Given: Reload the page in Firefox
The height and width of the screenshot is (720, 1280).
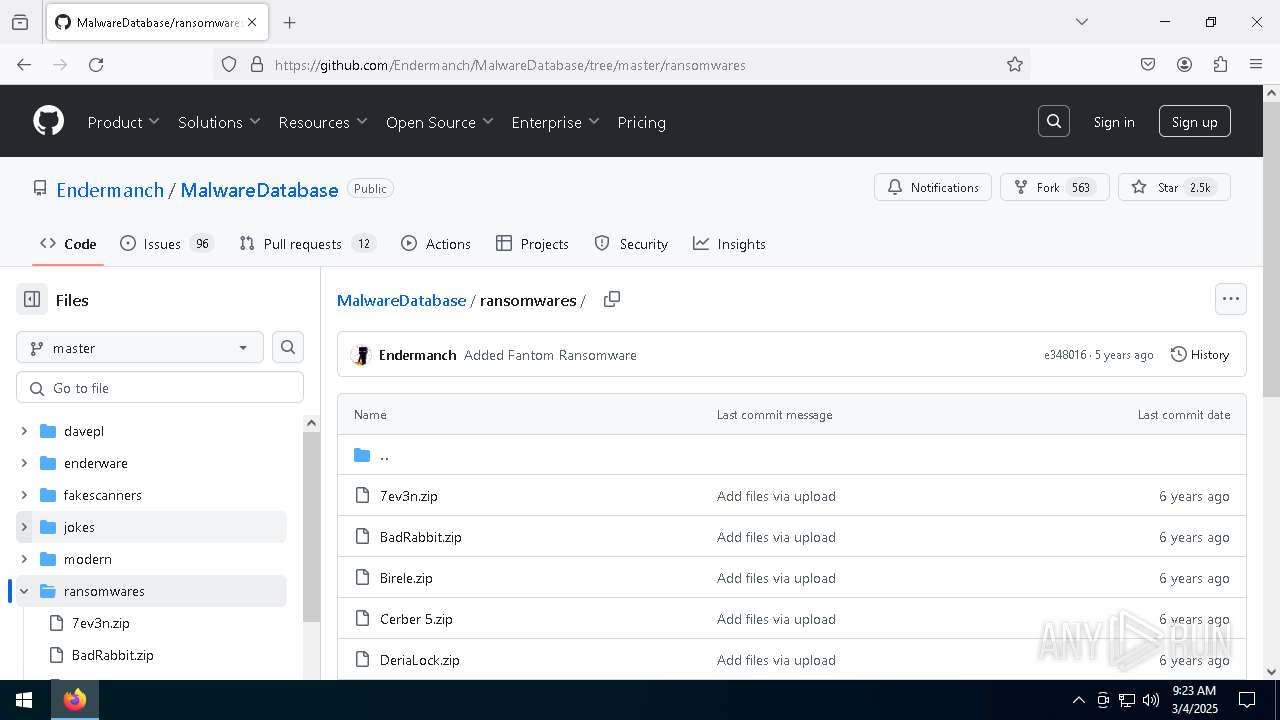Looking at the screenshot, I should pos(96,64).
